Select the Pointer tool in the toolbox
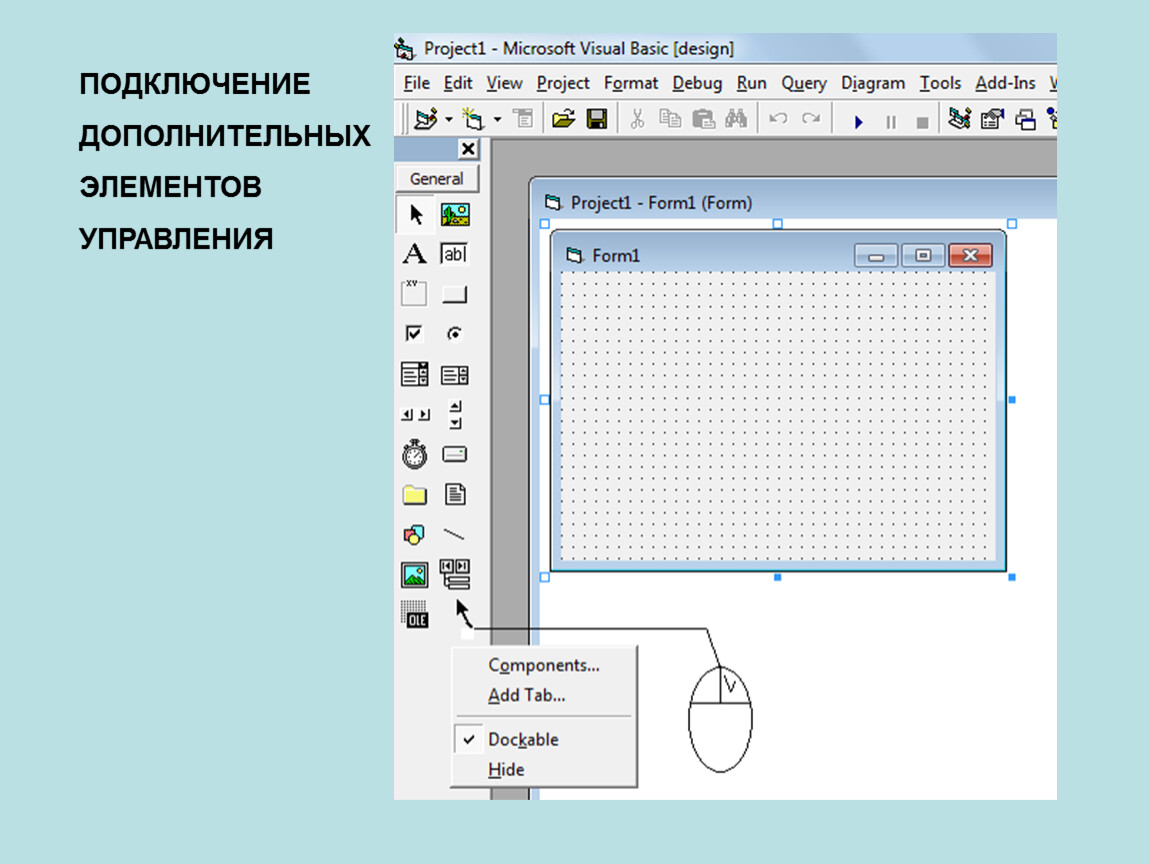Screen dimensions: 1150x864 click(415, 215)
